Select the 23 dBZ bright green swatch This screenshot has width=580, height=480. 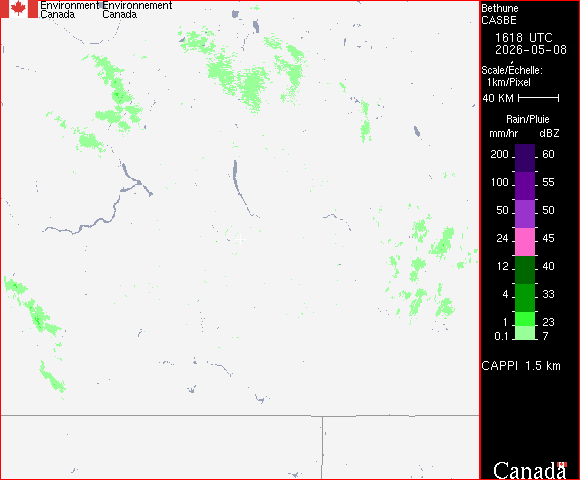525,319
